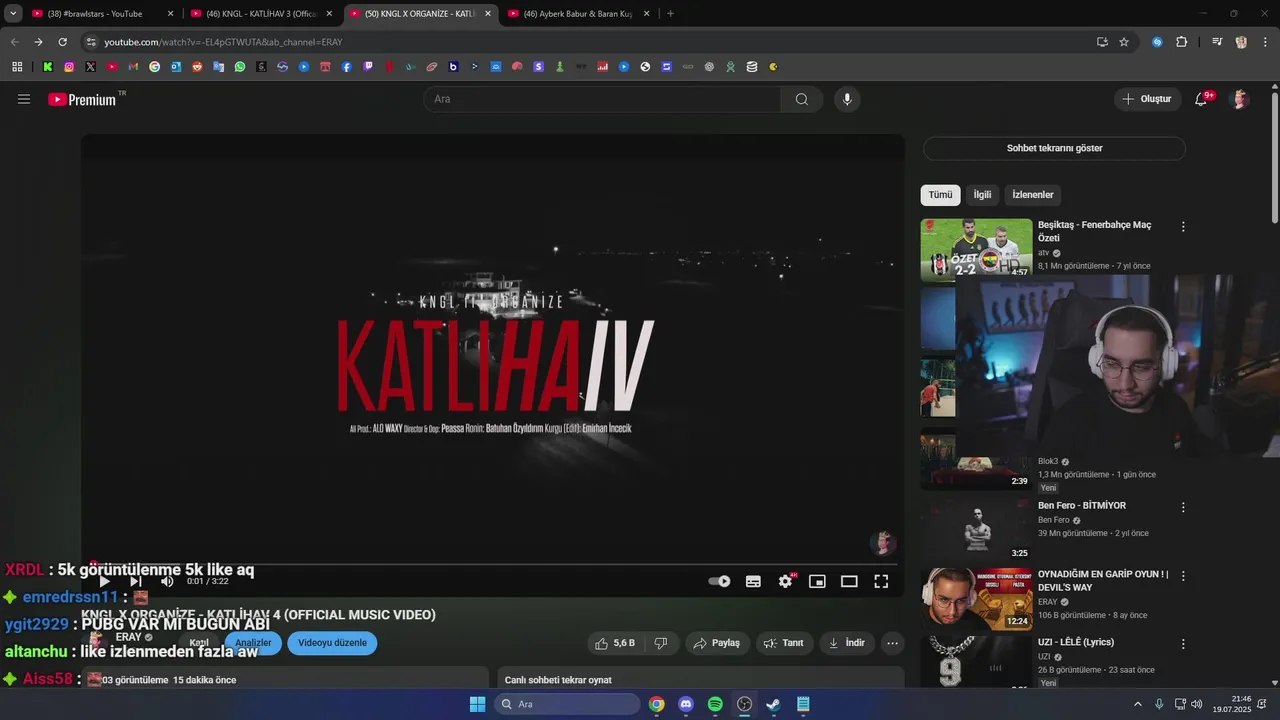This screenshot has width=1280, height=720.
Task: Open the WhatsApp bookmark icon
Action: coord(240,67)
